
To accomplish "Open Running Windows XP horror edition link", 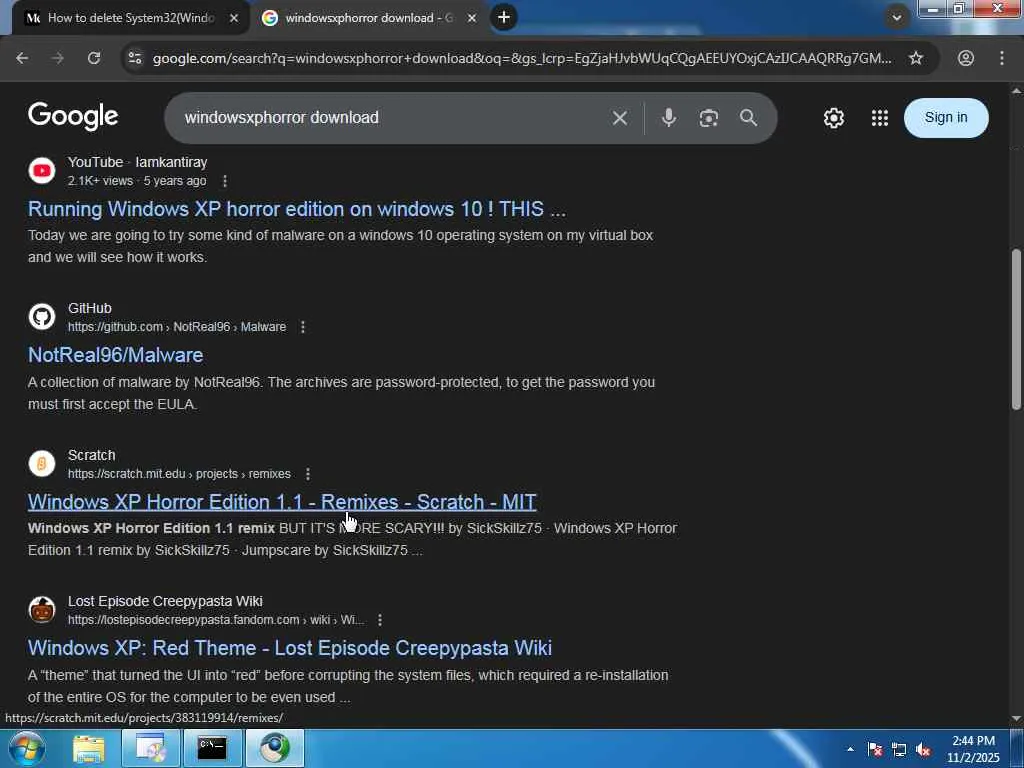I will (x=296, y=209).
